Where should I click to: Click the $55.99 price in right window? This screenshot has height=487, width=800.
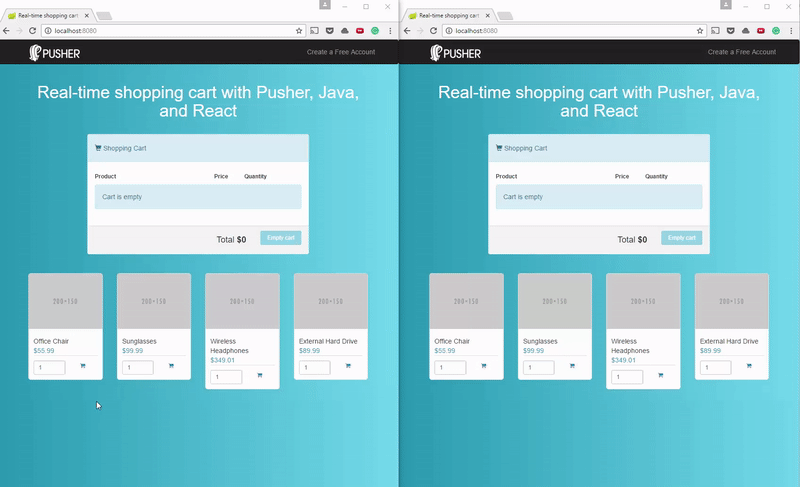[445, 351]
